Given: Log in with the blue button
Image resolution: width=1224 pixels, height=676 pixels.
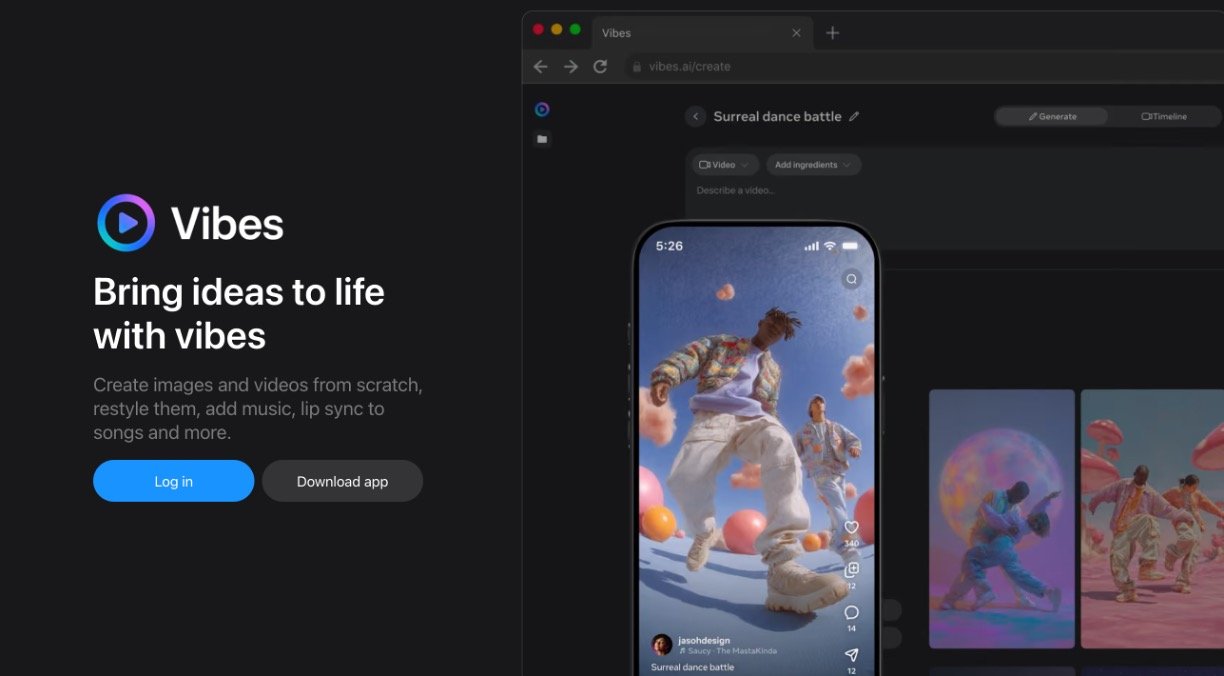Looking at the screenshot, I should (x=173, y=481).
